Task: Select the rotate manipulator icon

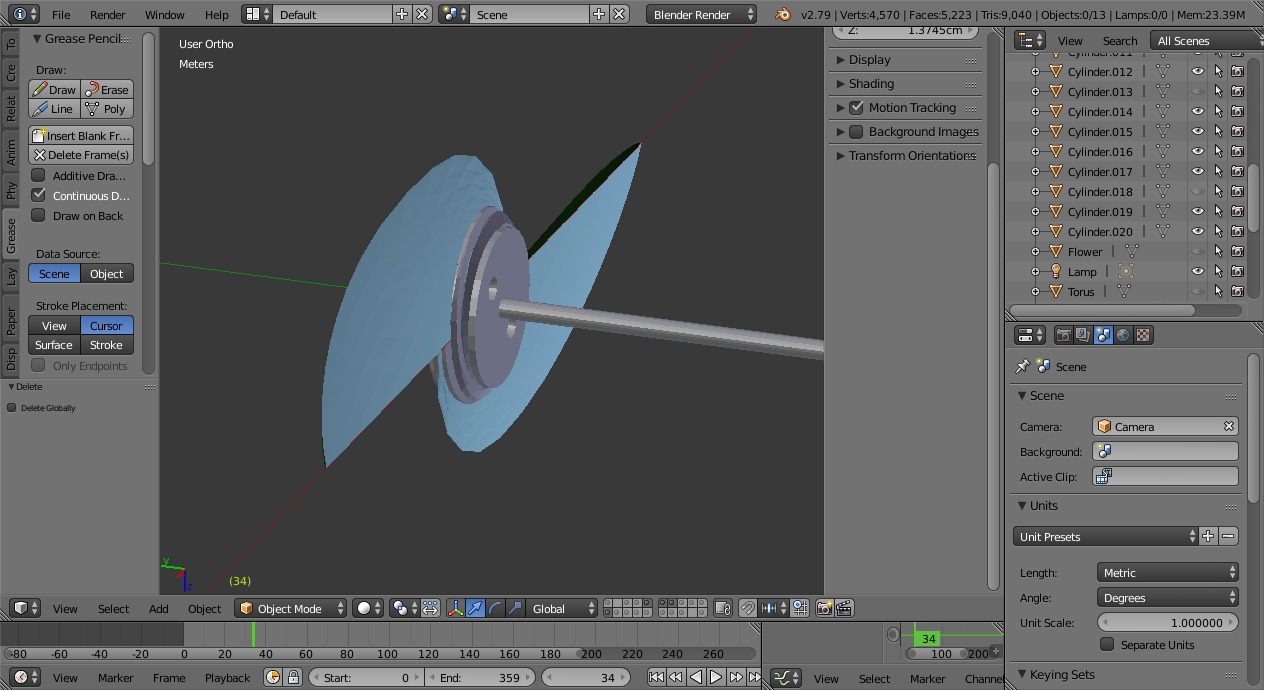Action: click(x=495, y=608)
